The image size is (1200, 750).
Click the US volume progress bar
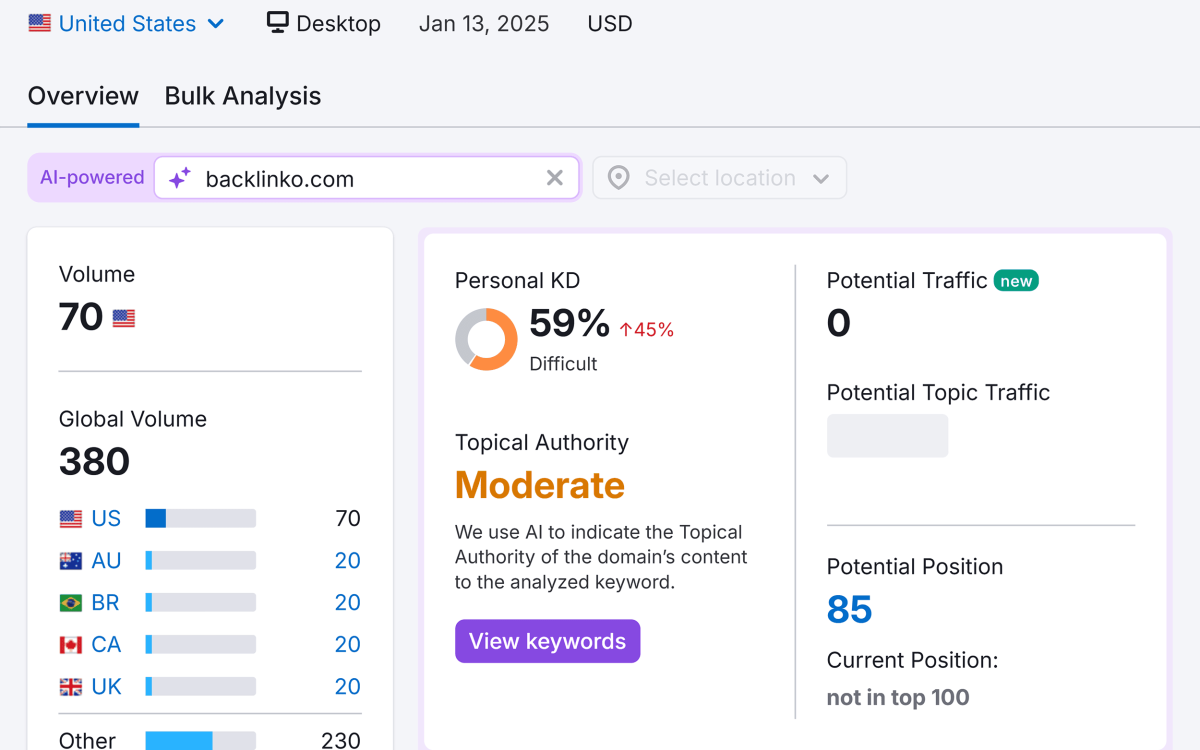199,518
